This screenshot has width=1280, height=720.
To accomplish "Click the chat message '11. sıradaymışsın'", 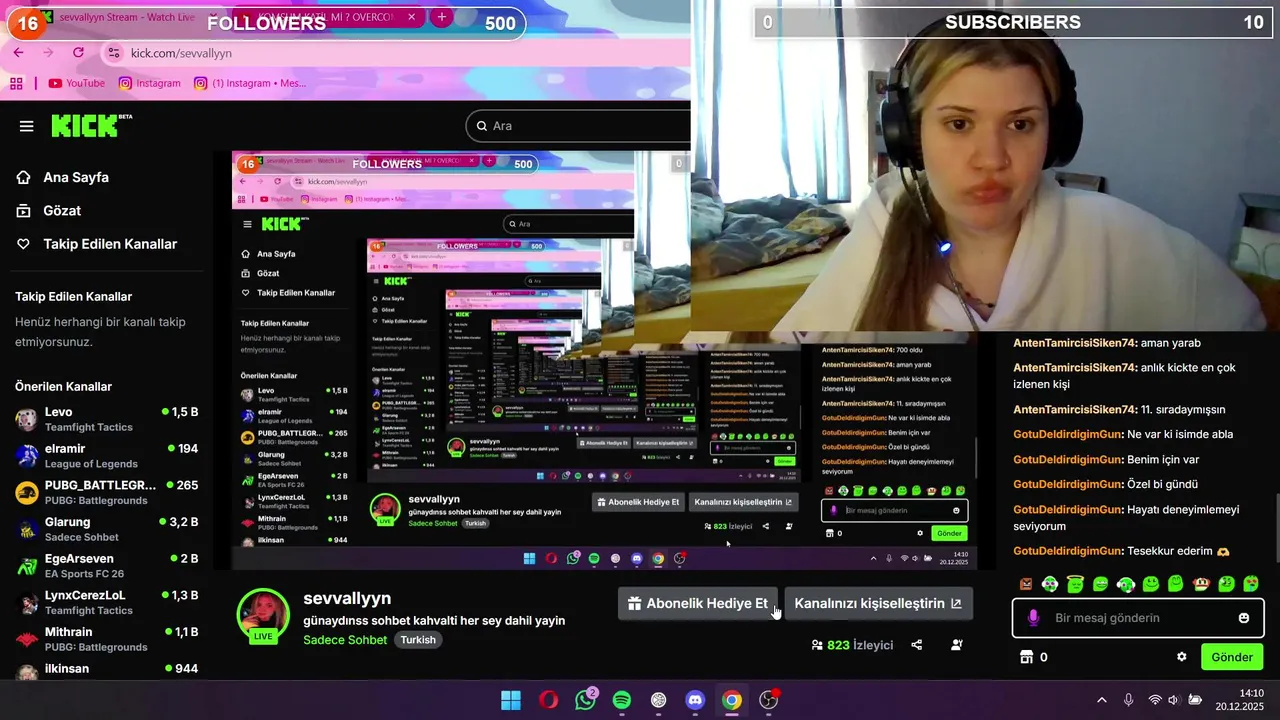I will [x=1119, y=409].
